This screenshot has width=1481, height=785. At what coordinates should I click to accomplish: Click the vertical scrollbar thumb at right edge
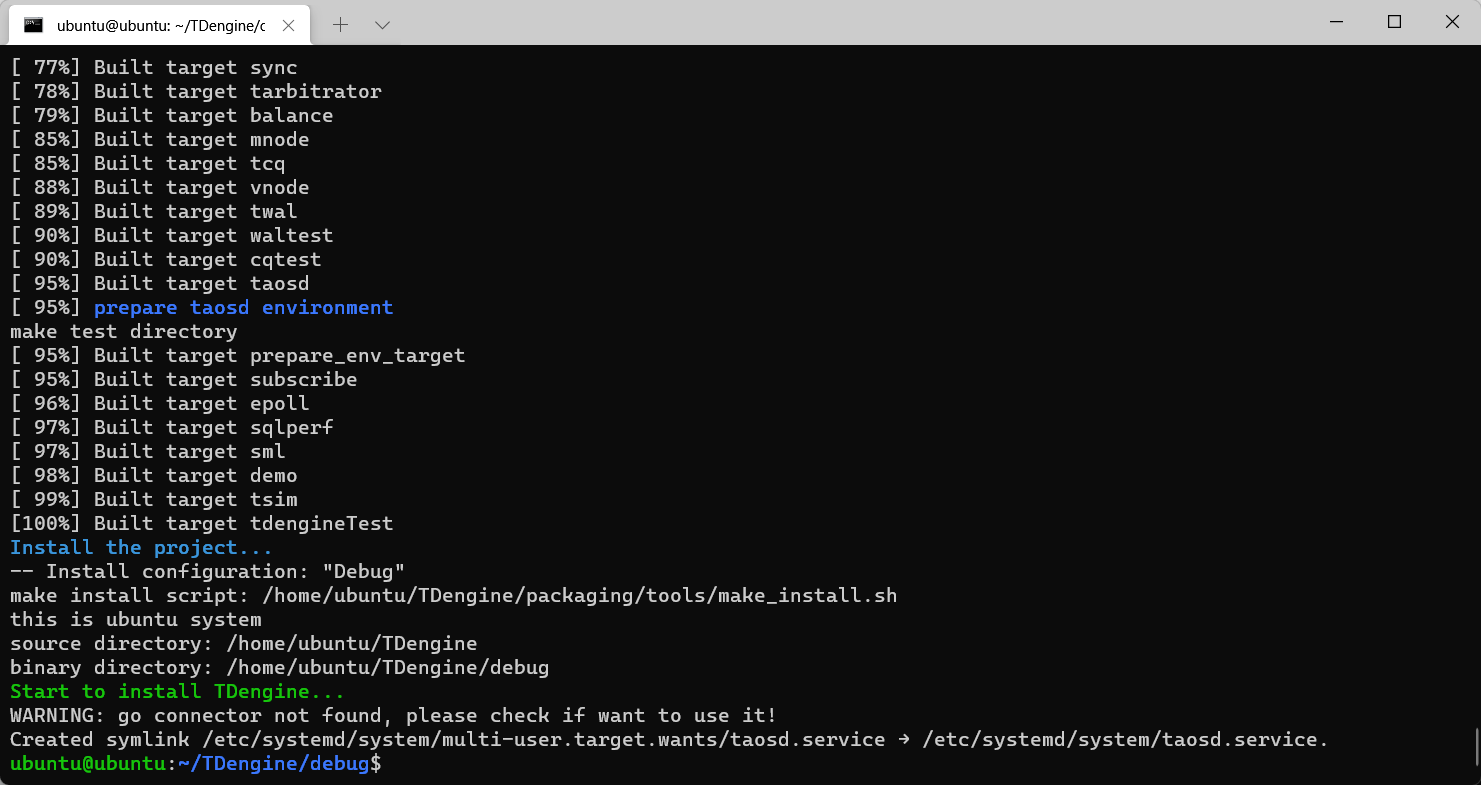click(1475, 746)
